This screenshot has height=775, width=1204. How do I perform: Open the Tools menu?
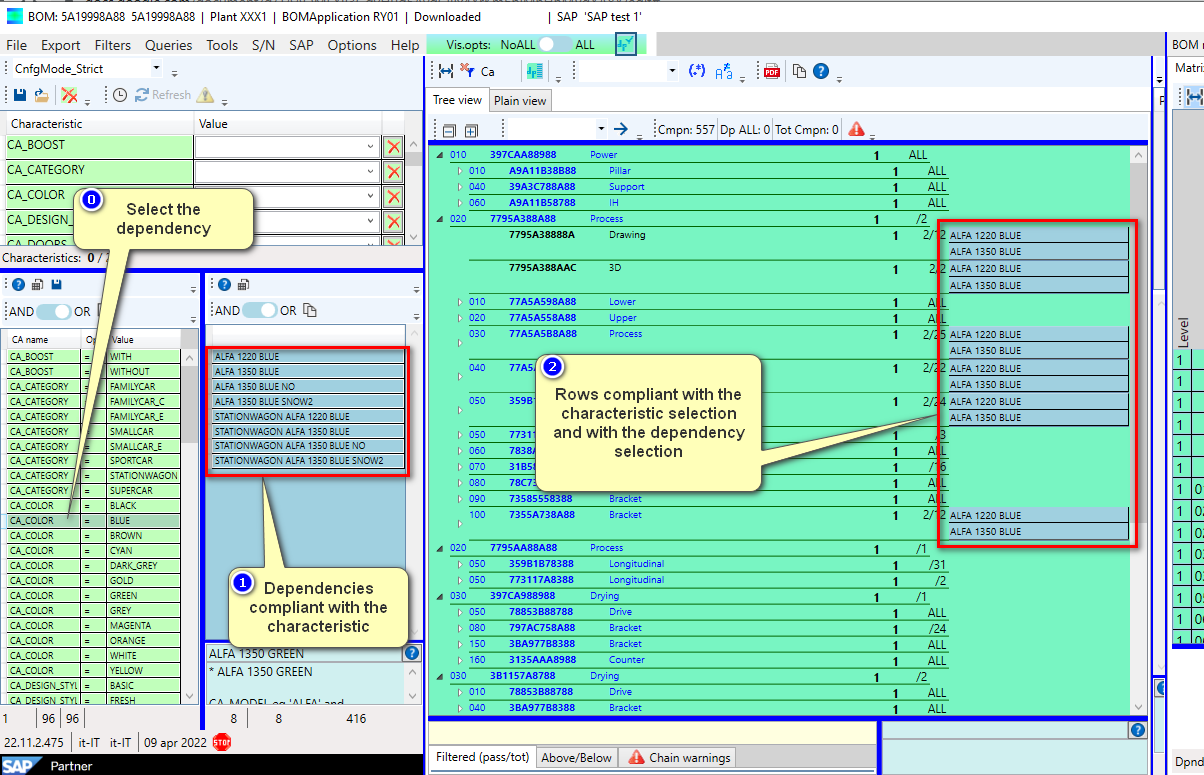tap(222, 45)
